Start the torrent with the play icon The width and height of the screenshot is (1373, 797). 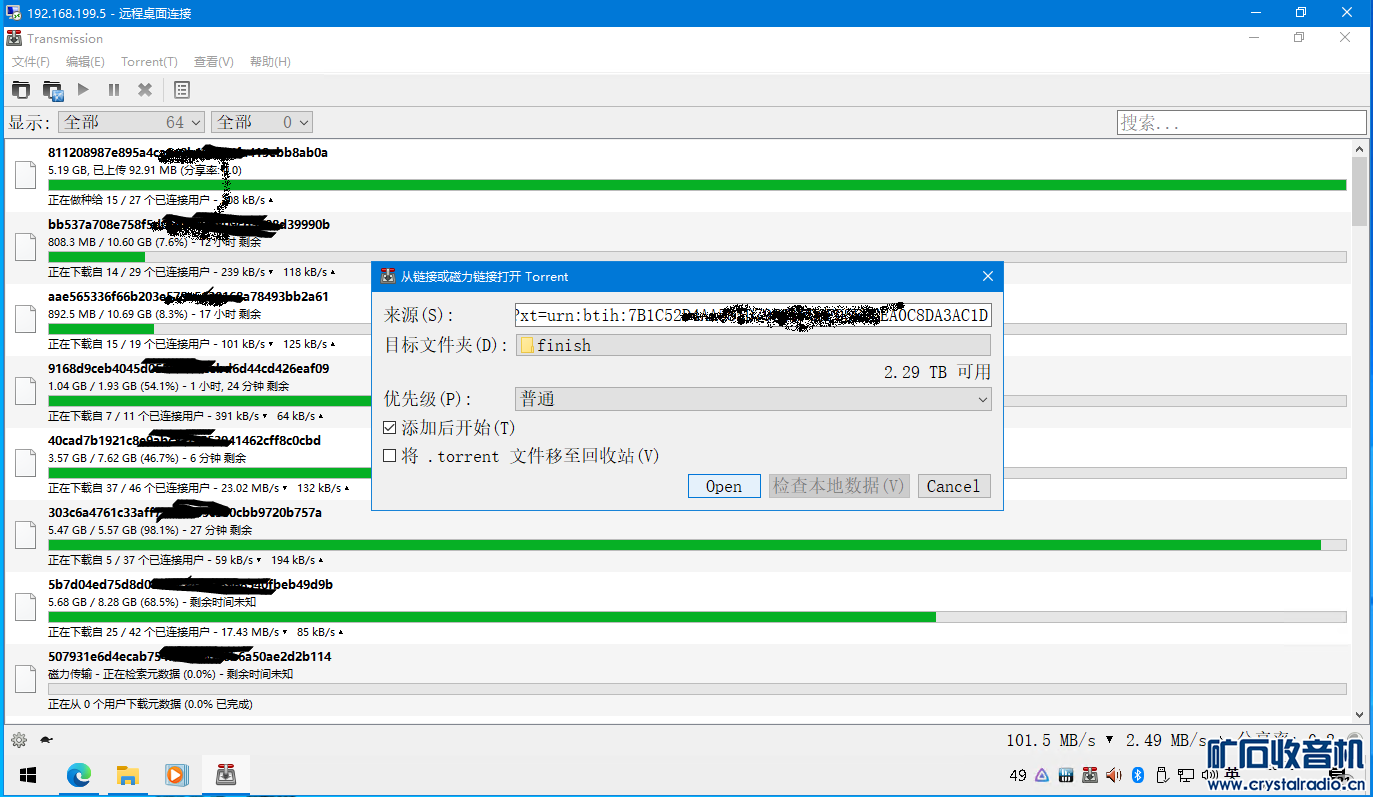84,90
